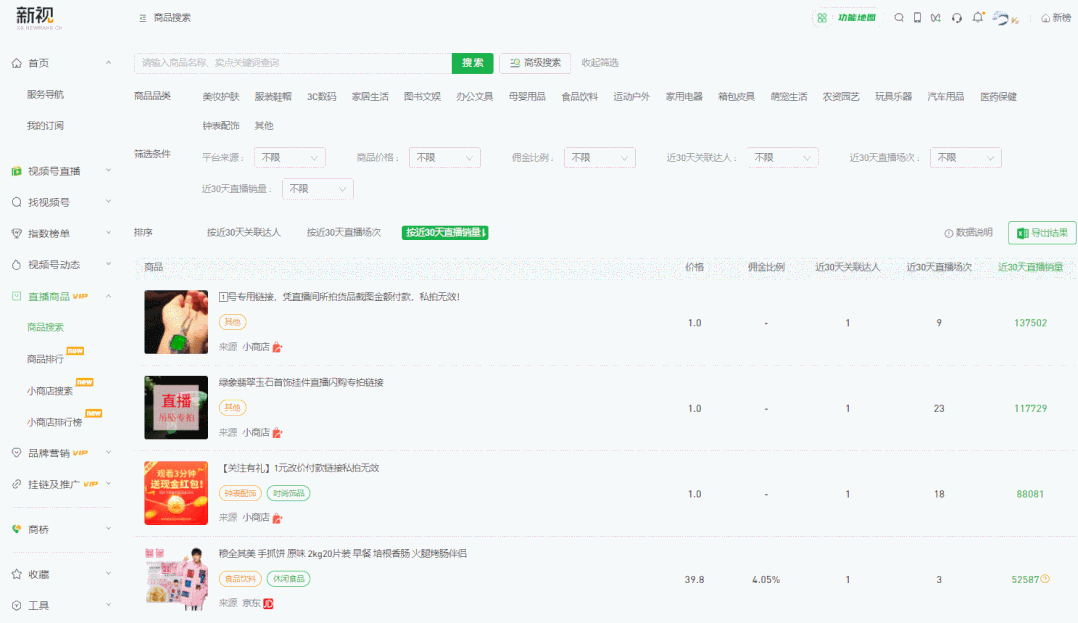This screenshot has height=623, width=1078.
Task: Open the 商品价格 dropdown
Action: 444,157
